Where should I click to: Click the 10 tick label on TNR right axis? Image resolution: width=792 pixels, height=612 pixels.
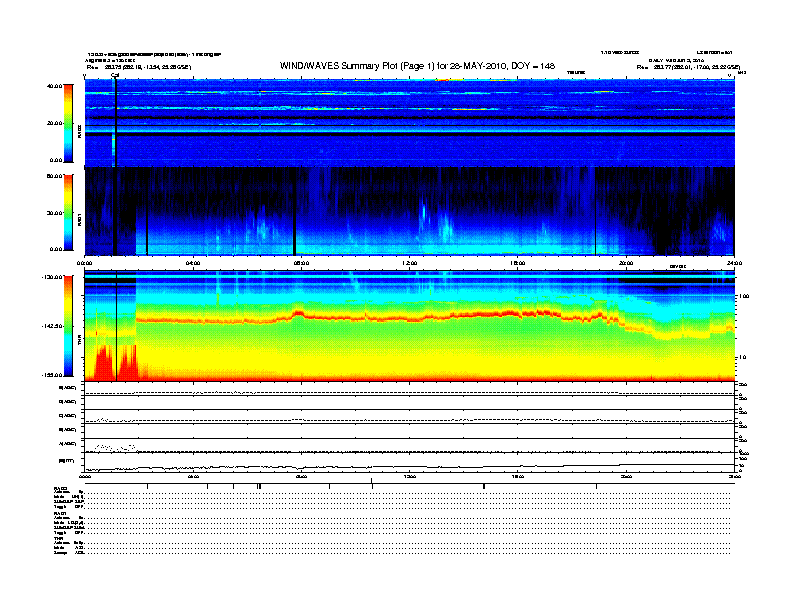(x=745, y=358)
